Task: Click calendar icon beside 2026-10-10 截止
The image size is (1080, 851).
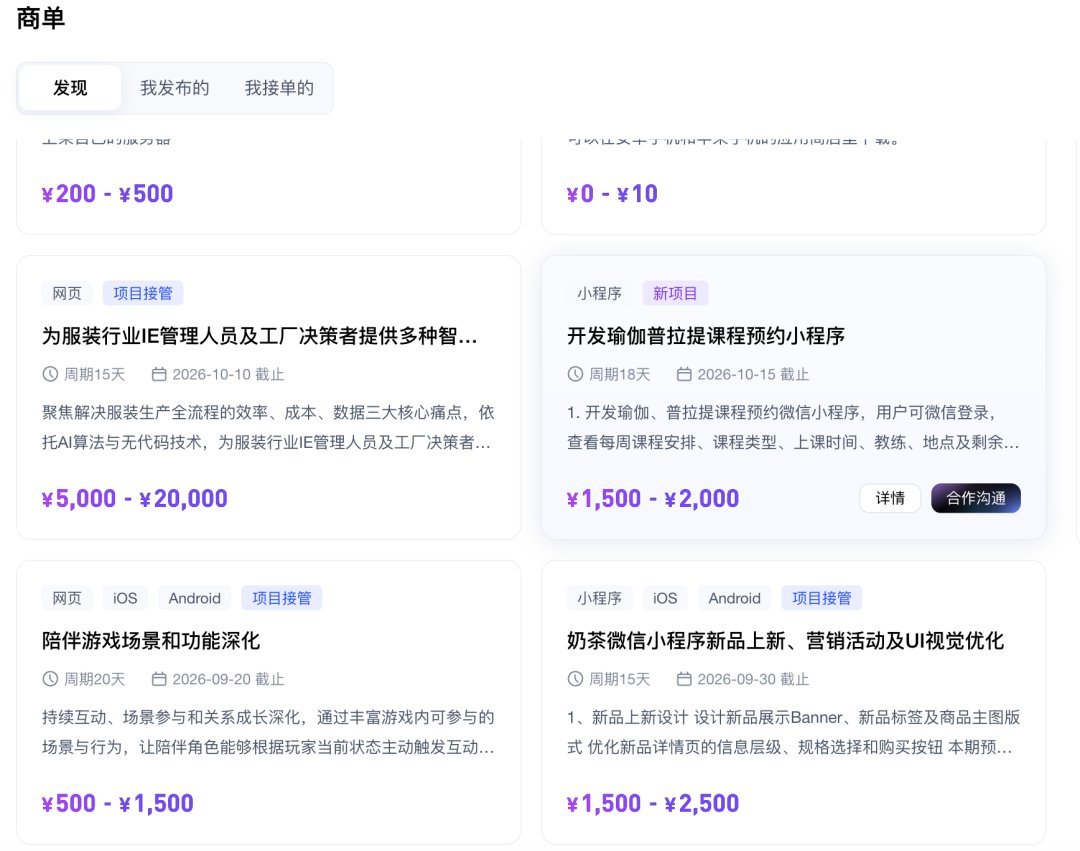Action: (159, 375)
